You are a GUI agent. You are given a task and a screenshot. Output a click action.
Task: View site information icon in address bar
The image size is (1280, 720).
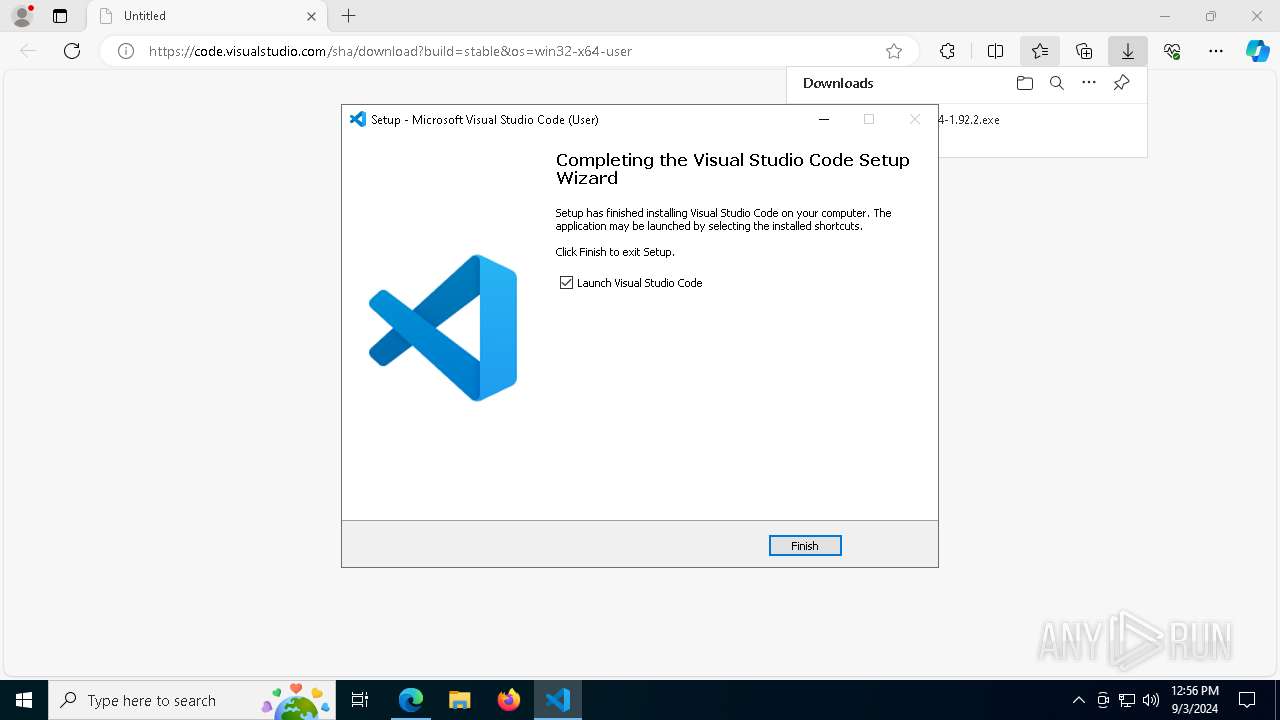[x=126, y=51]
